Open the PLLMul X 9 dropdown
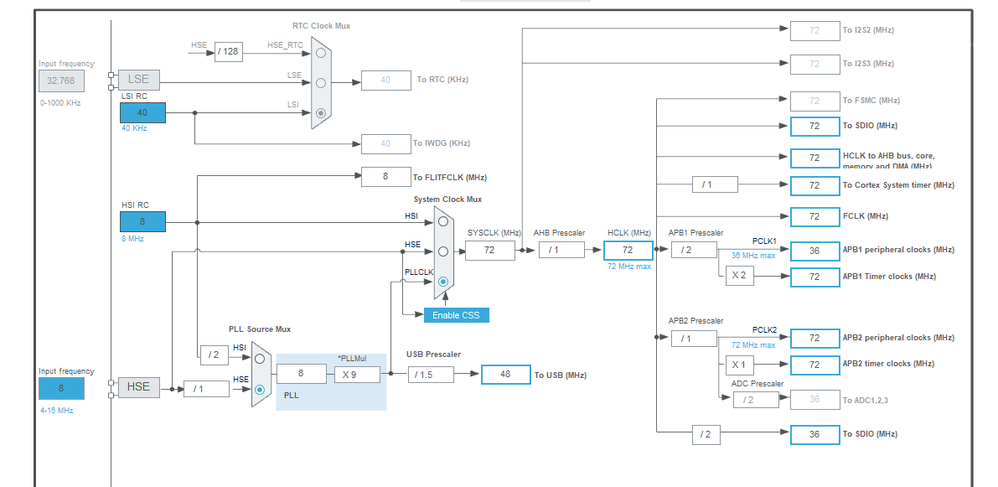Viewport: 998px width, 487px height. point(357,374)
